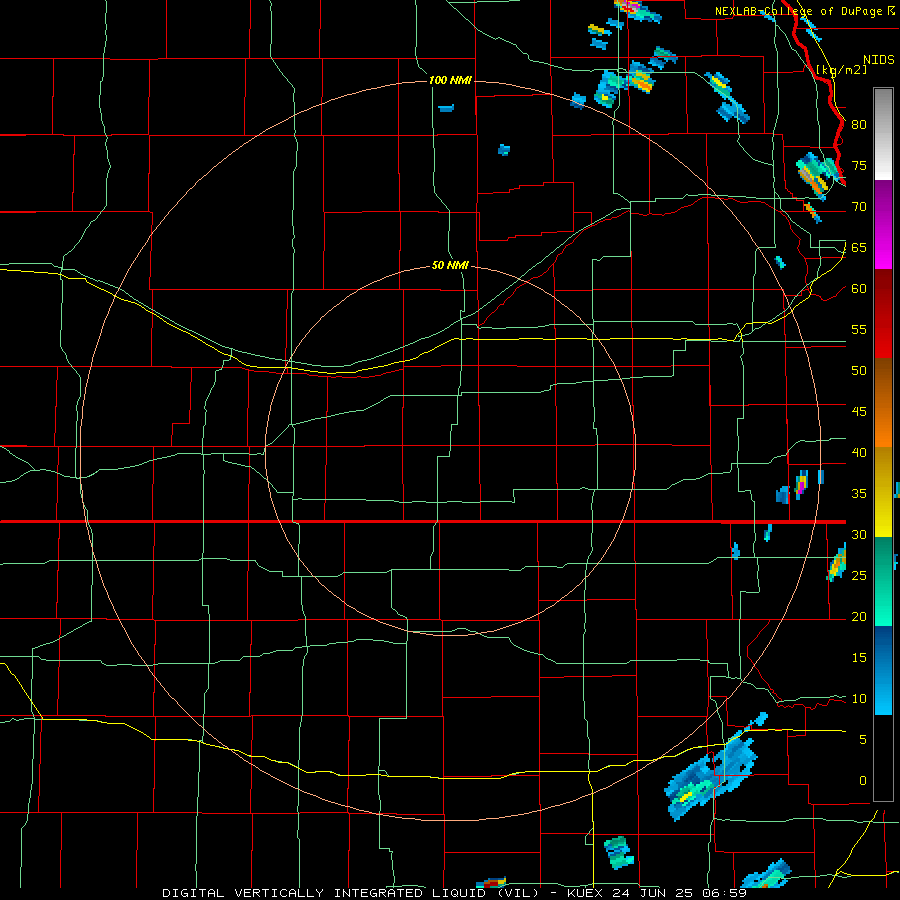
Task: Click the 50 NMI range ring label
Action: pos(450,265)
